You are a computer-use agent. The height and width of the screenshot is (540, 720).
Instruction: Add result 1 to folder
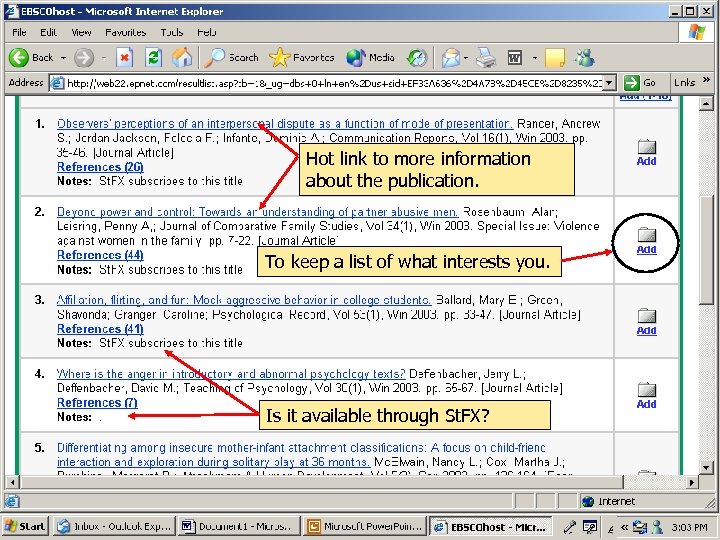point(647,153)
